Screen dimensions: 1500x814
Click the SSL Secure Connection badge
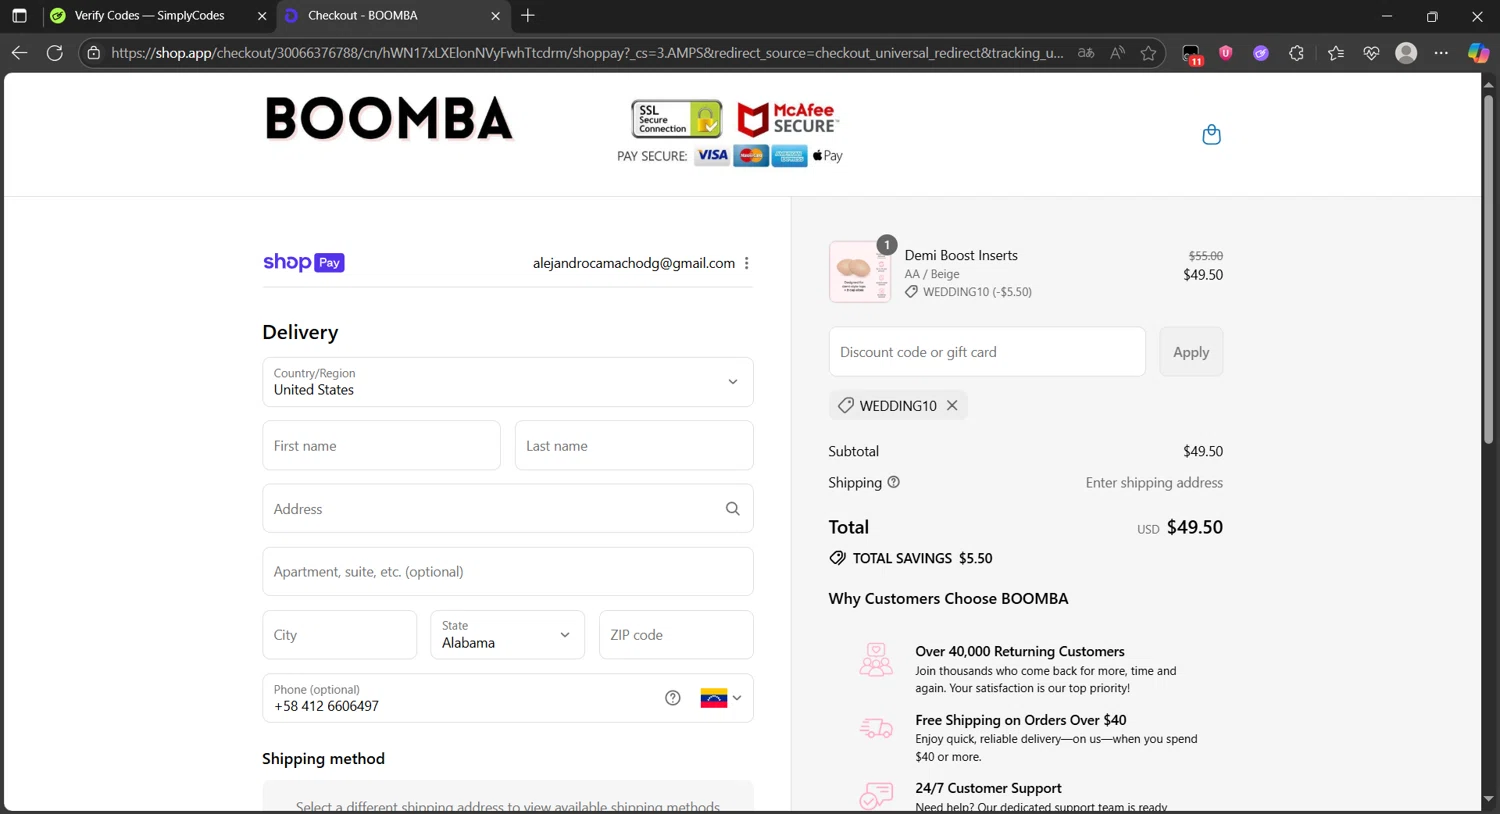[x=677, y=119]
